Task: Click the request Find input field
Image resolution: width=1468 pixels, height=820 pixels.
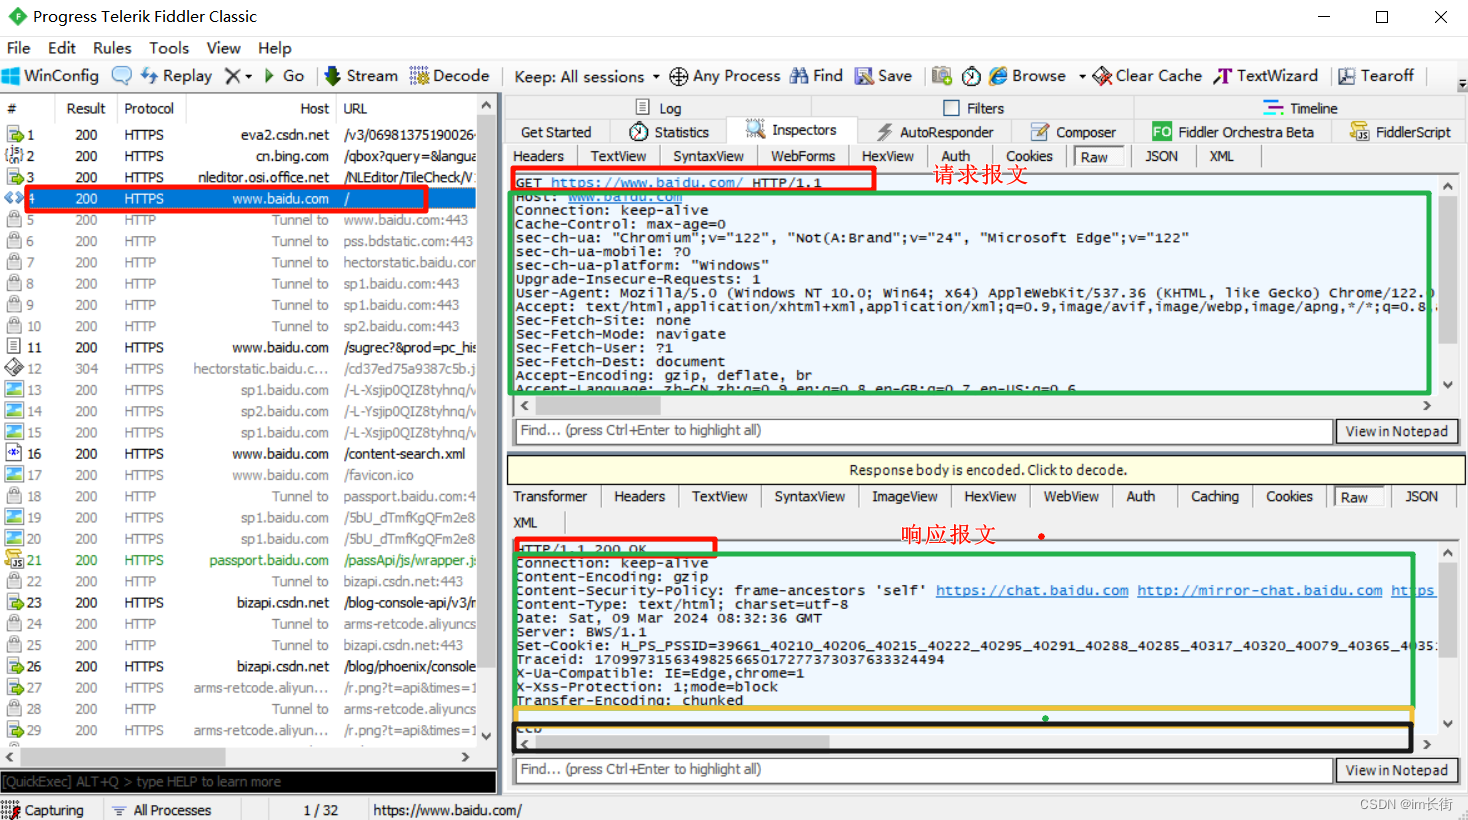Action: (925, 431)
